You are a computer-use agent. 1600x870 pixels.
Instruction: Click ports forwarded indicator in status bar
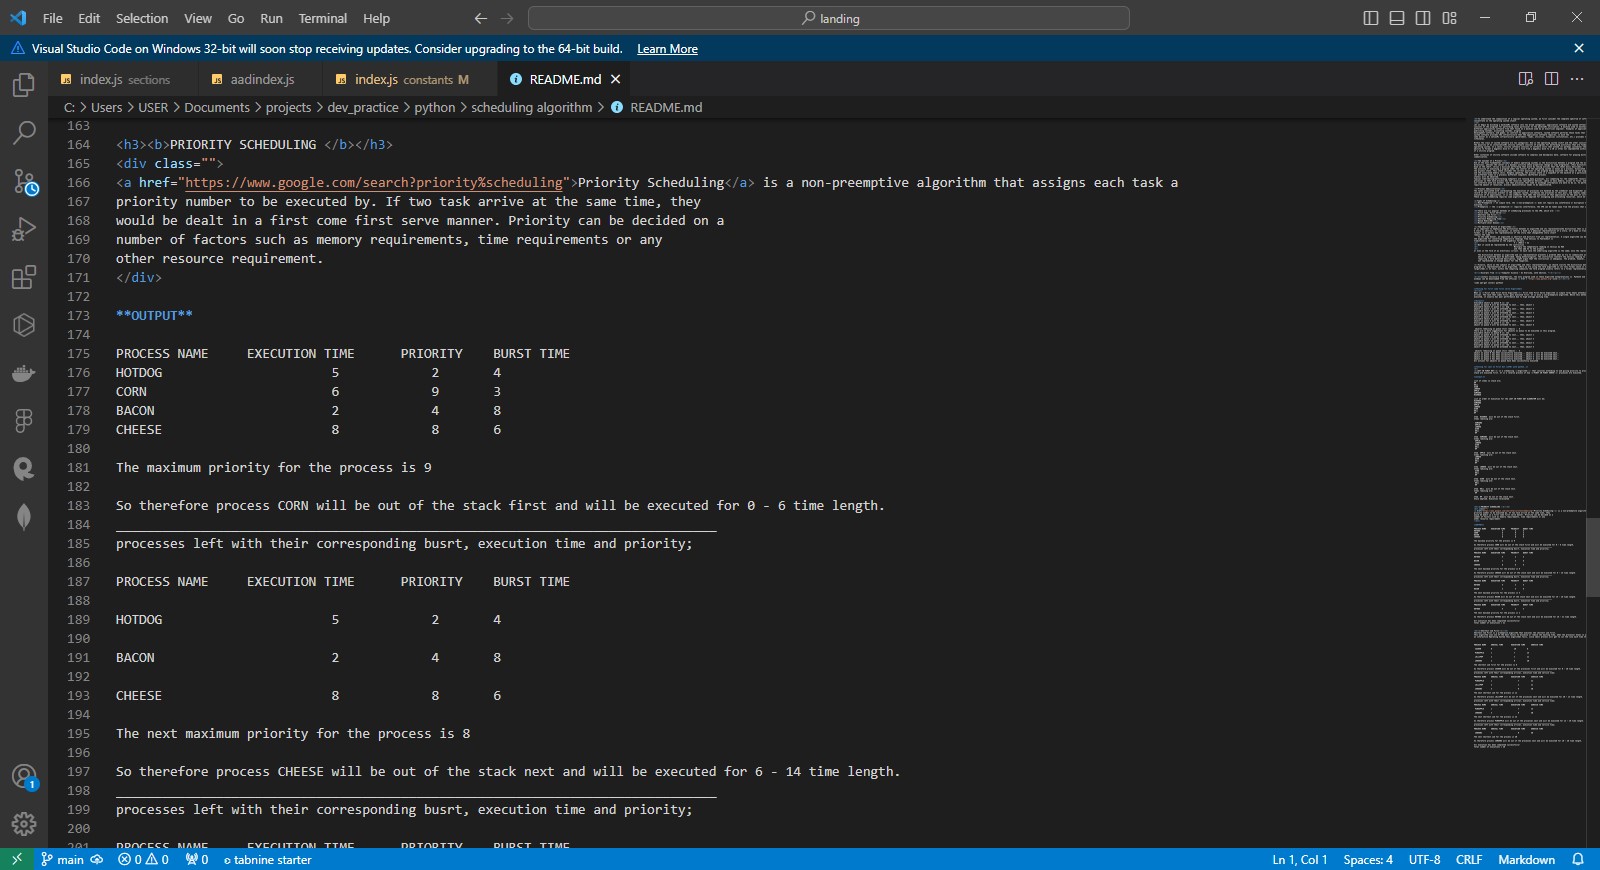click(x=197, y=859)
